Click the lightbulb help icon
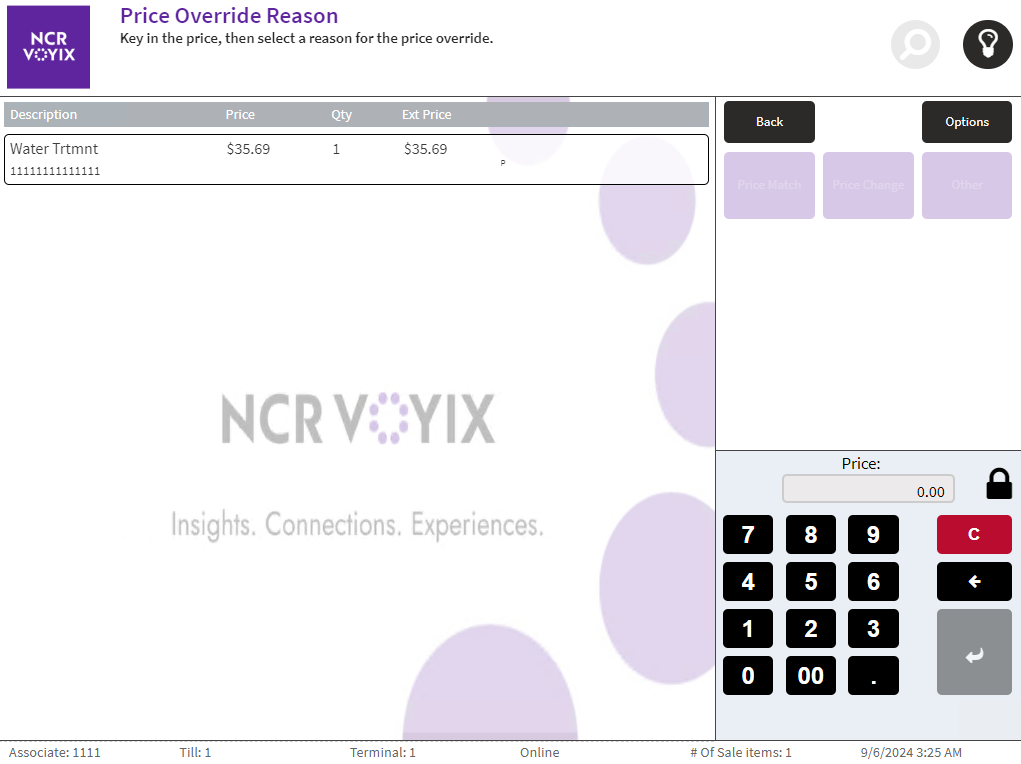 point(987,45)
